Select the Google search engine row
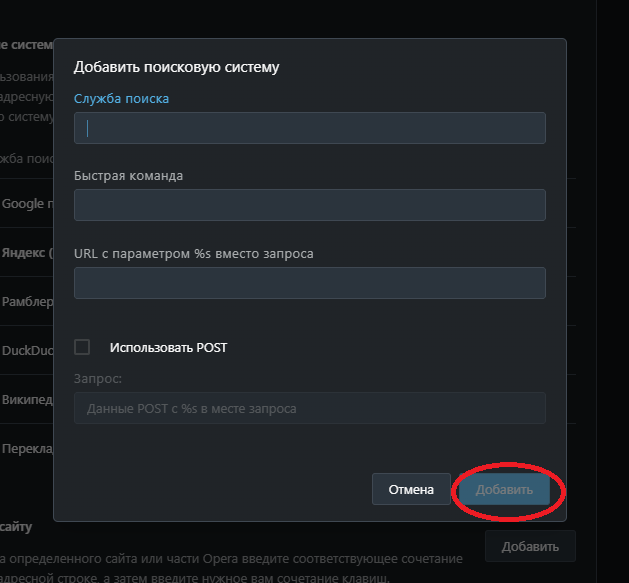The image size is (629, 583). coord(24,204)
